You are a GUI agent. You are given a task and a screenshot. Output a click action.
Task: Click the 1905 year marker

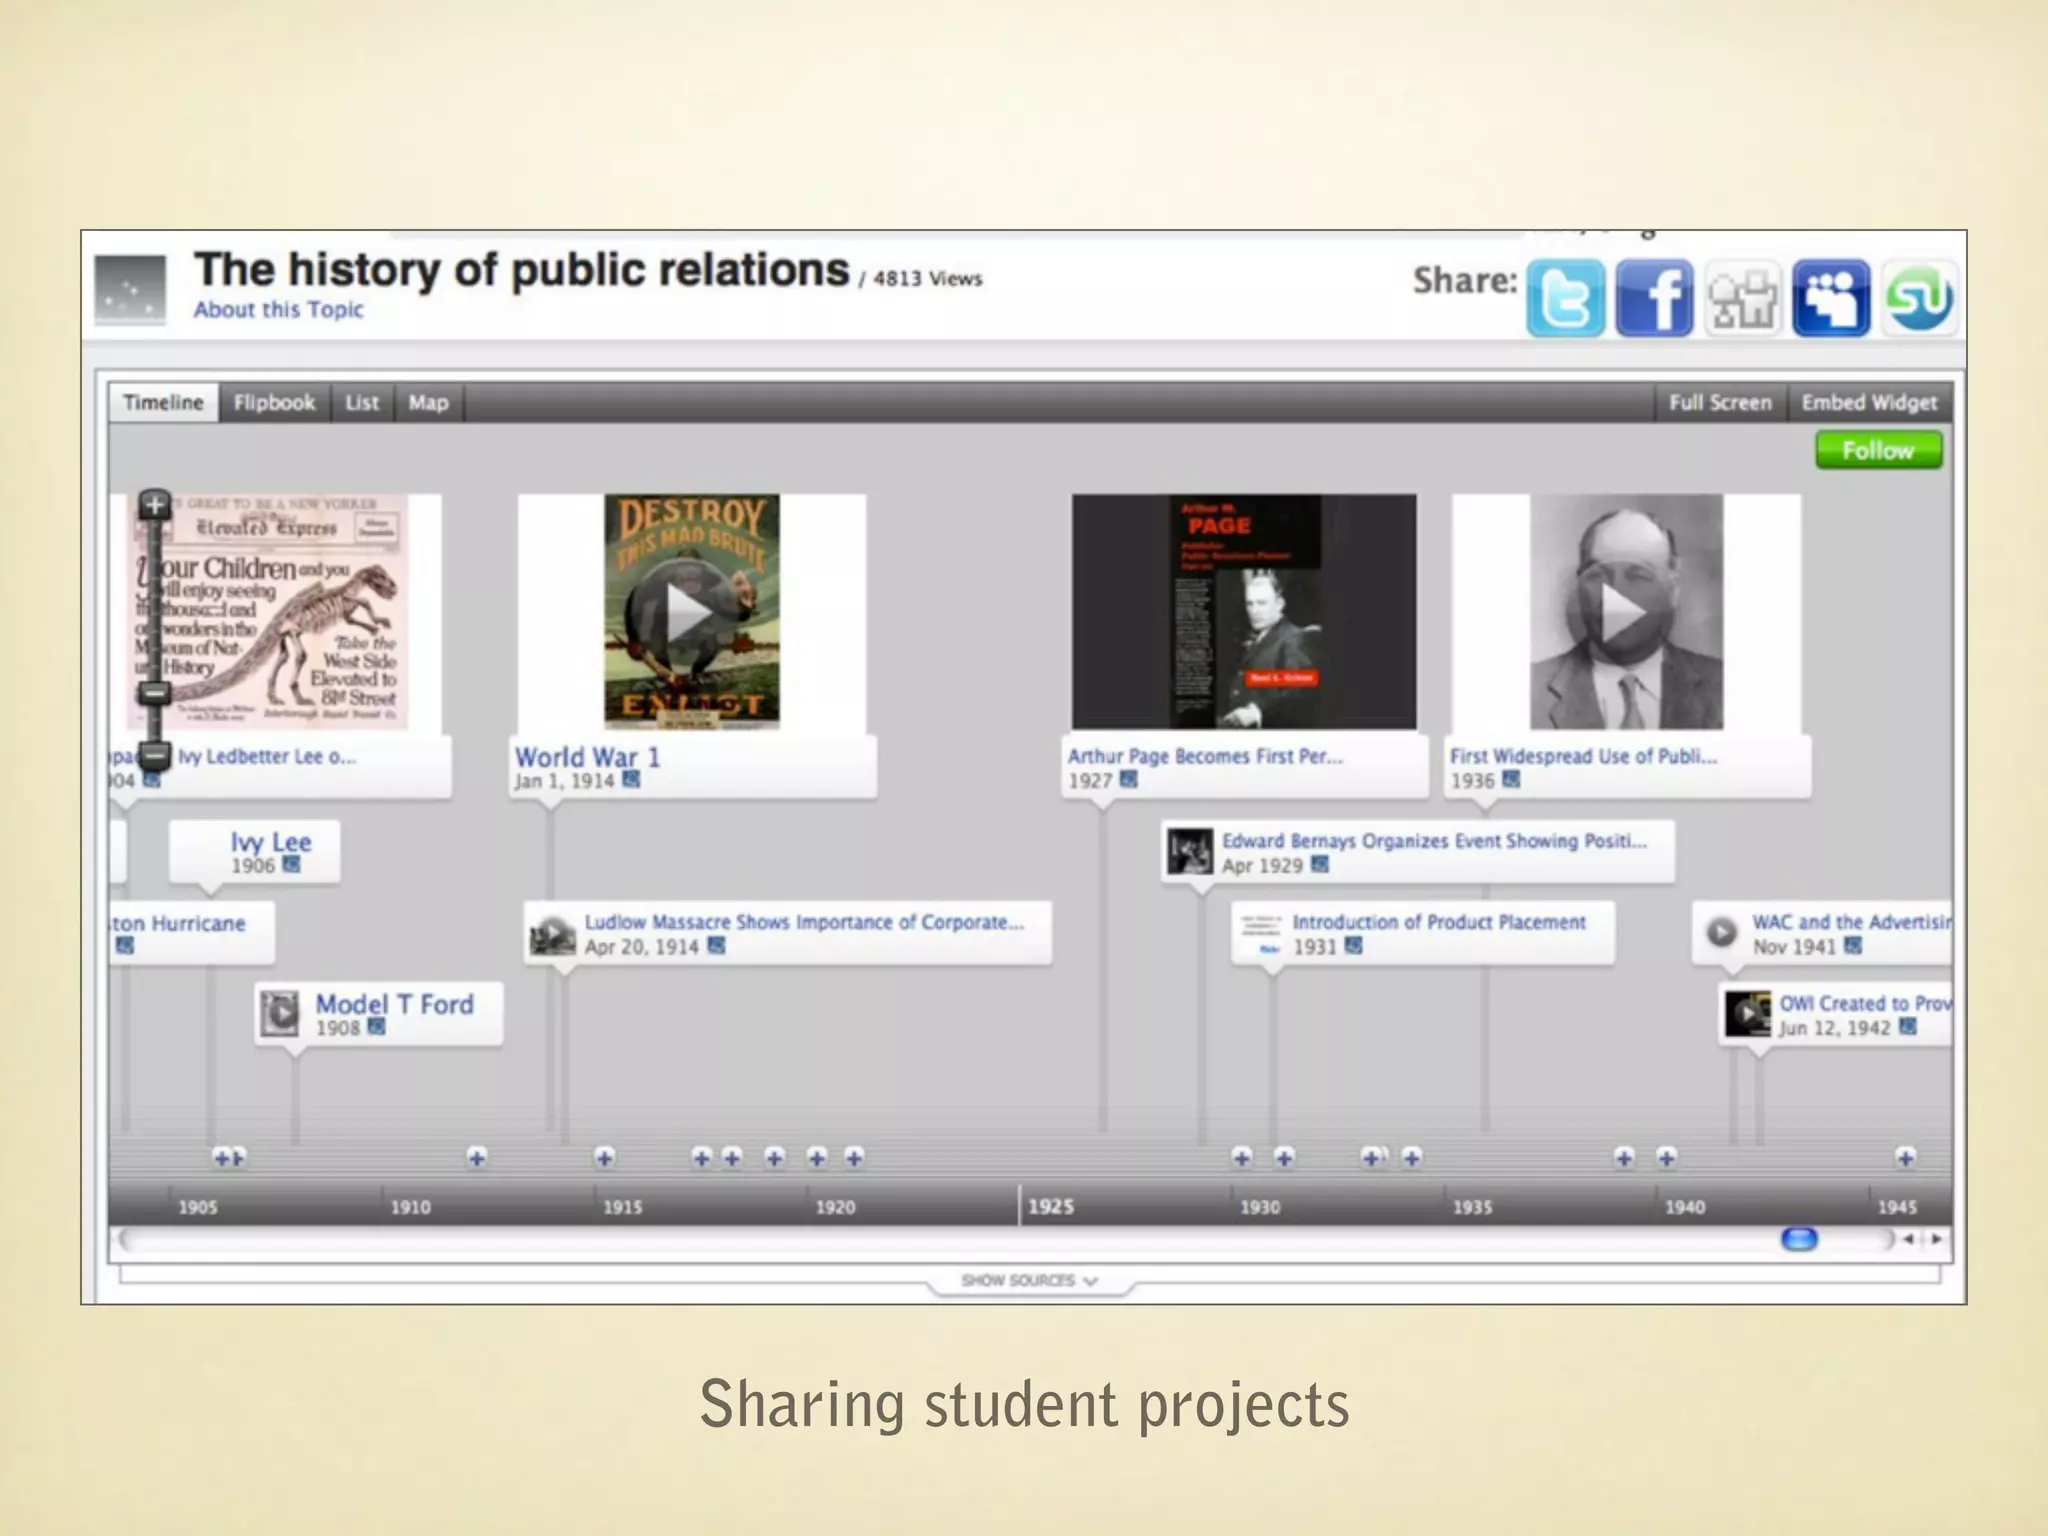198,1208
